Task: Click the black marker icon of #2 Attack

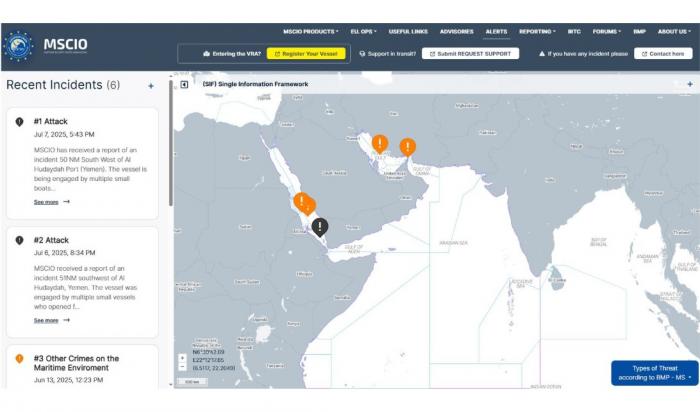Action: (x=19, y=240)
